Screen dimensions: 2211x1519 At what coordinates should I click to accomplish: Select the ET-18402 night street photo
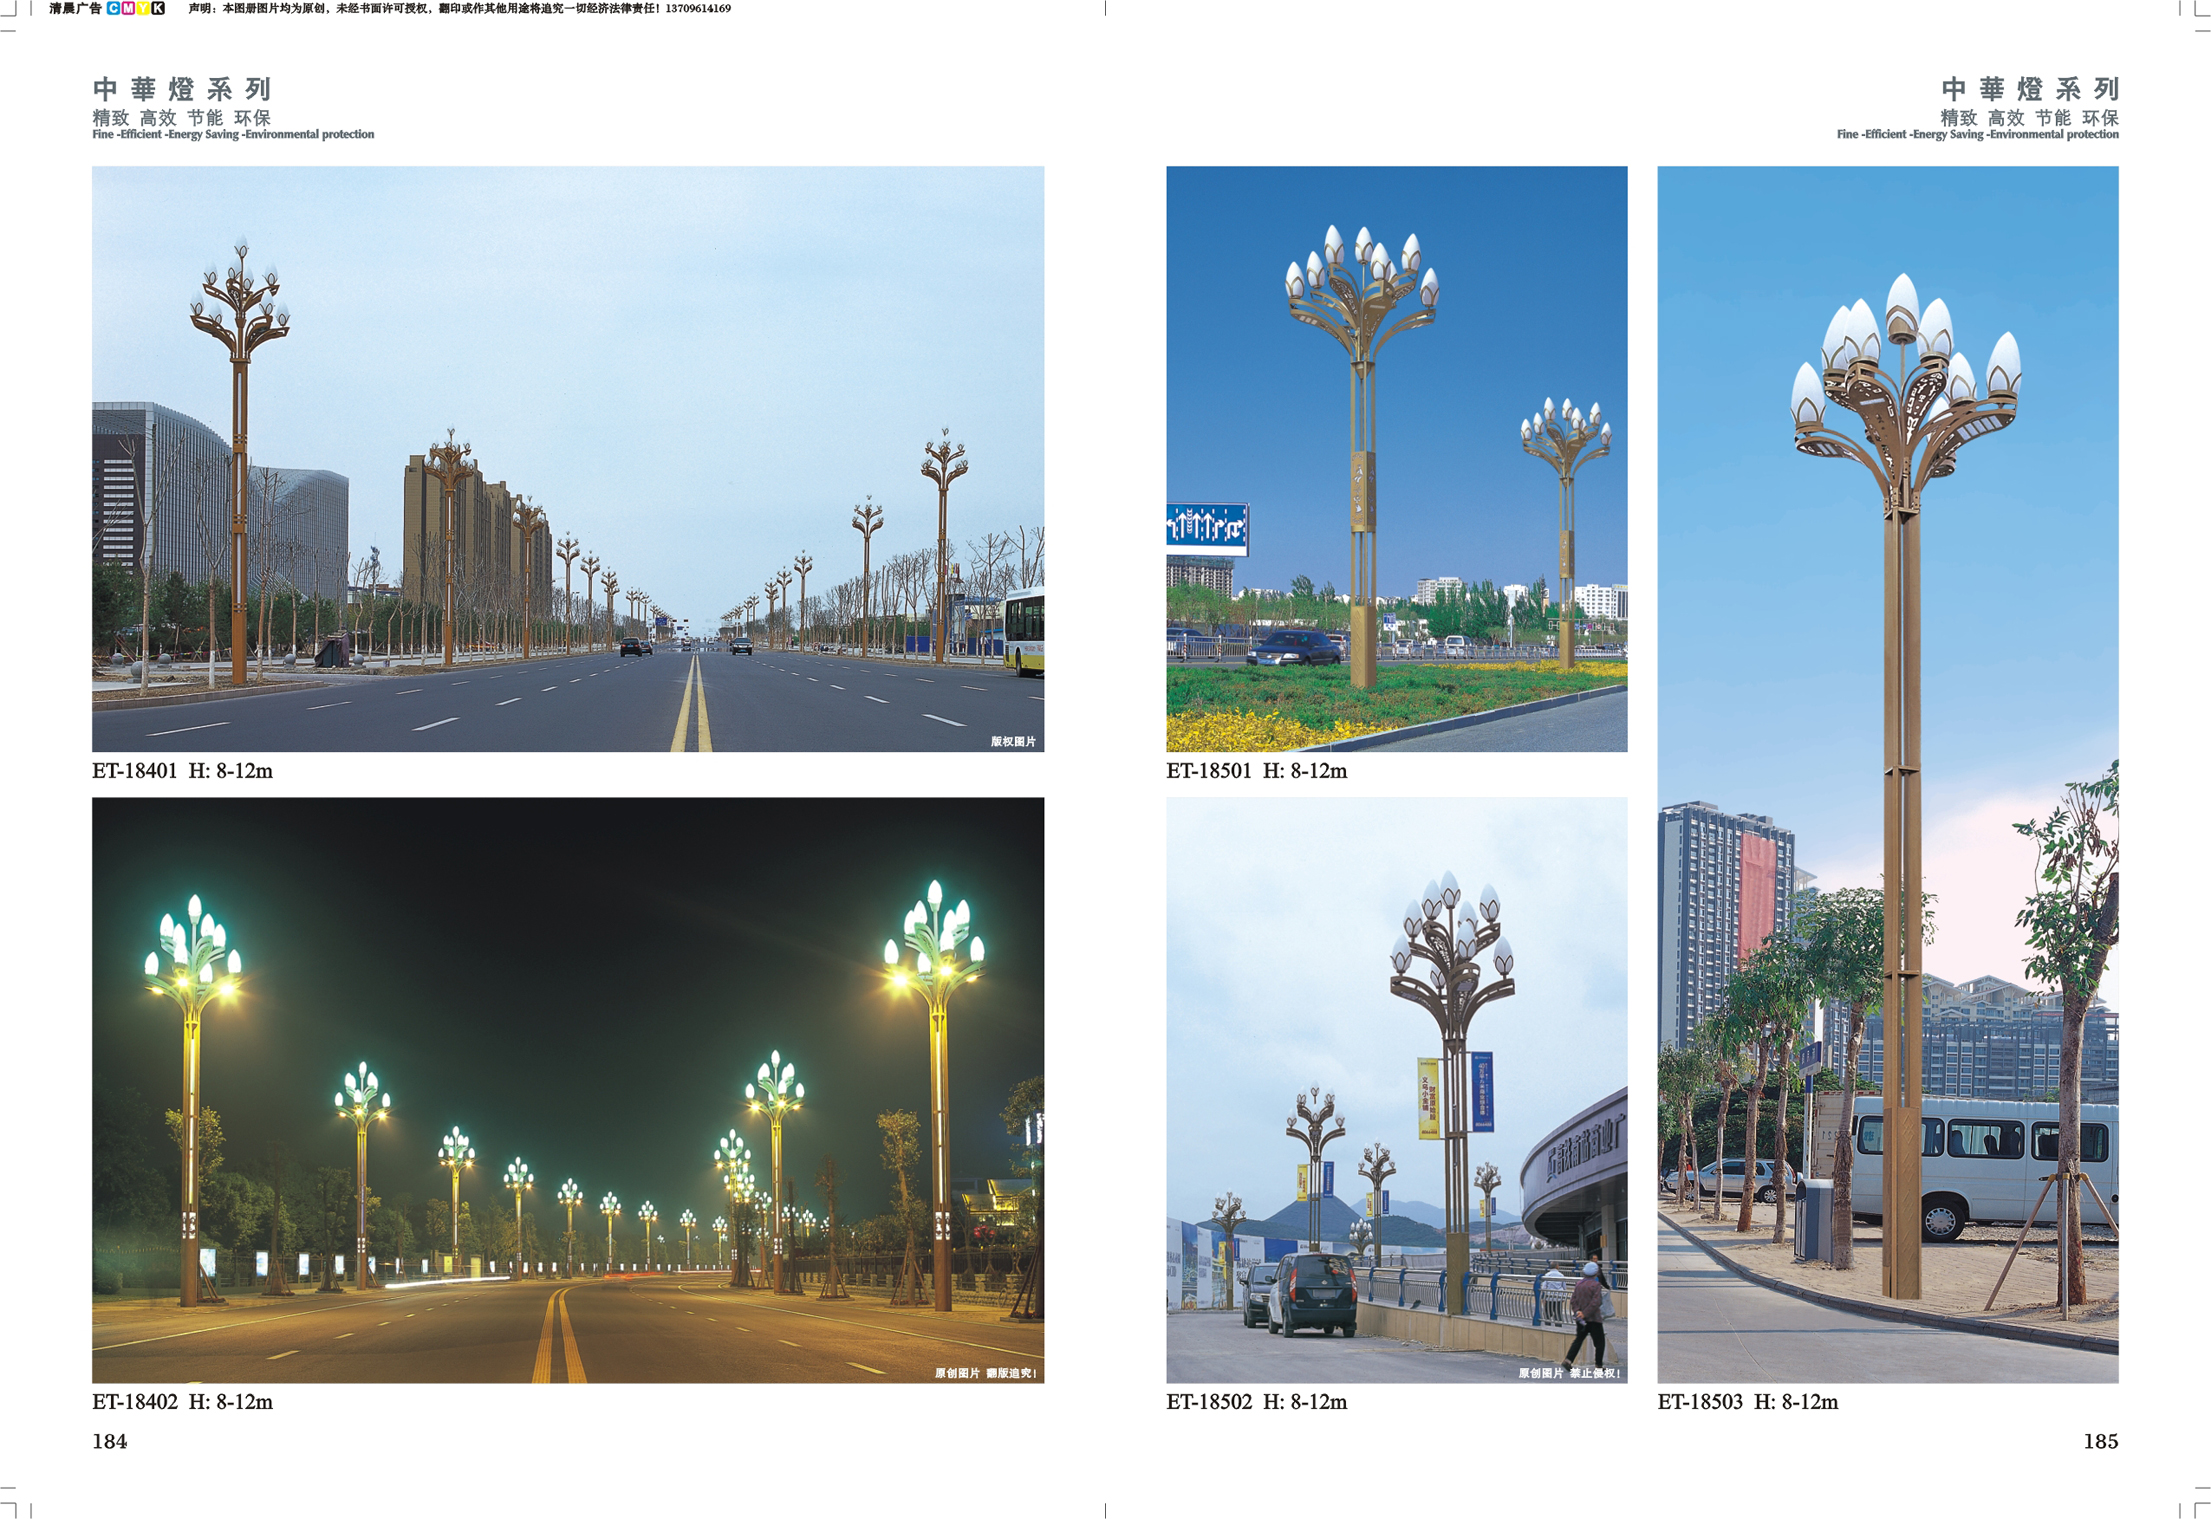pos(567,1089)
